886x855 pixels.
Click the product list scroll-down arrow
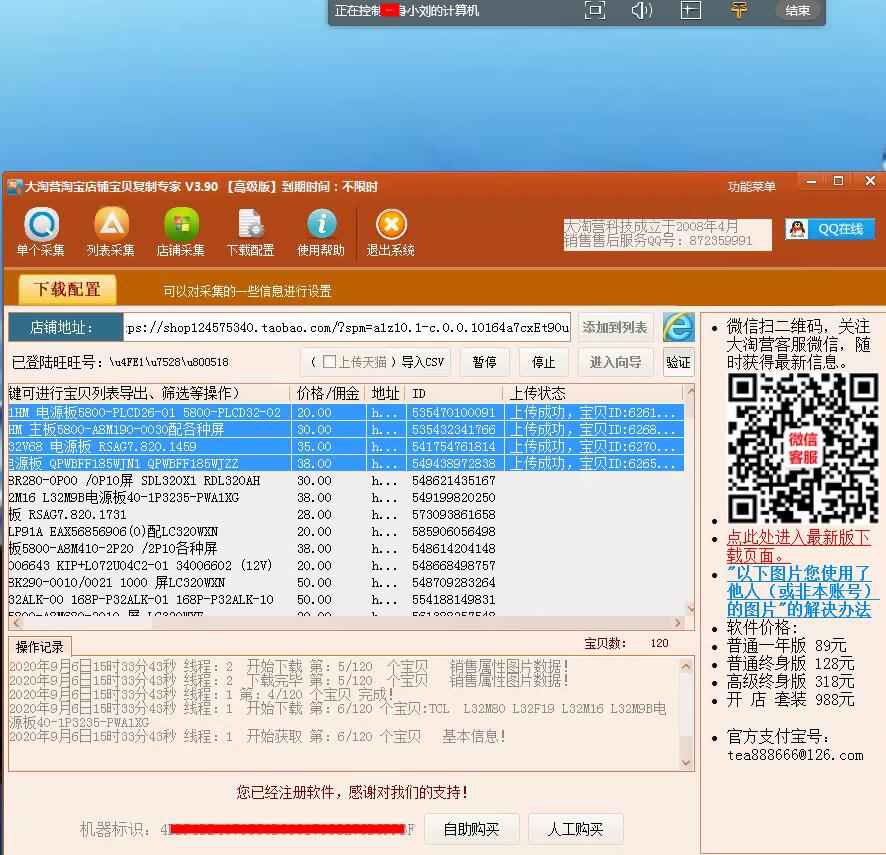point(690,609)
